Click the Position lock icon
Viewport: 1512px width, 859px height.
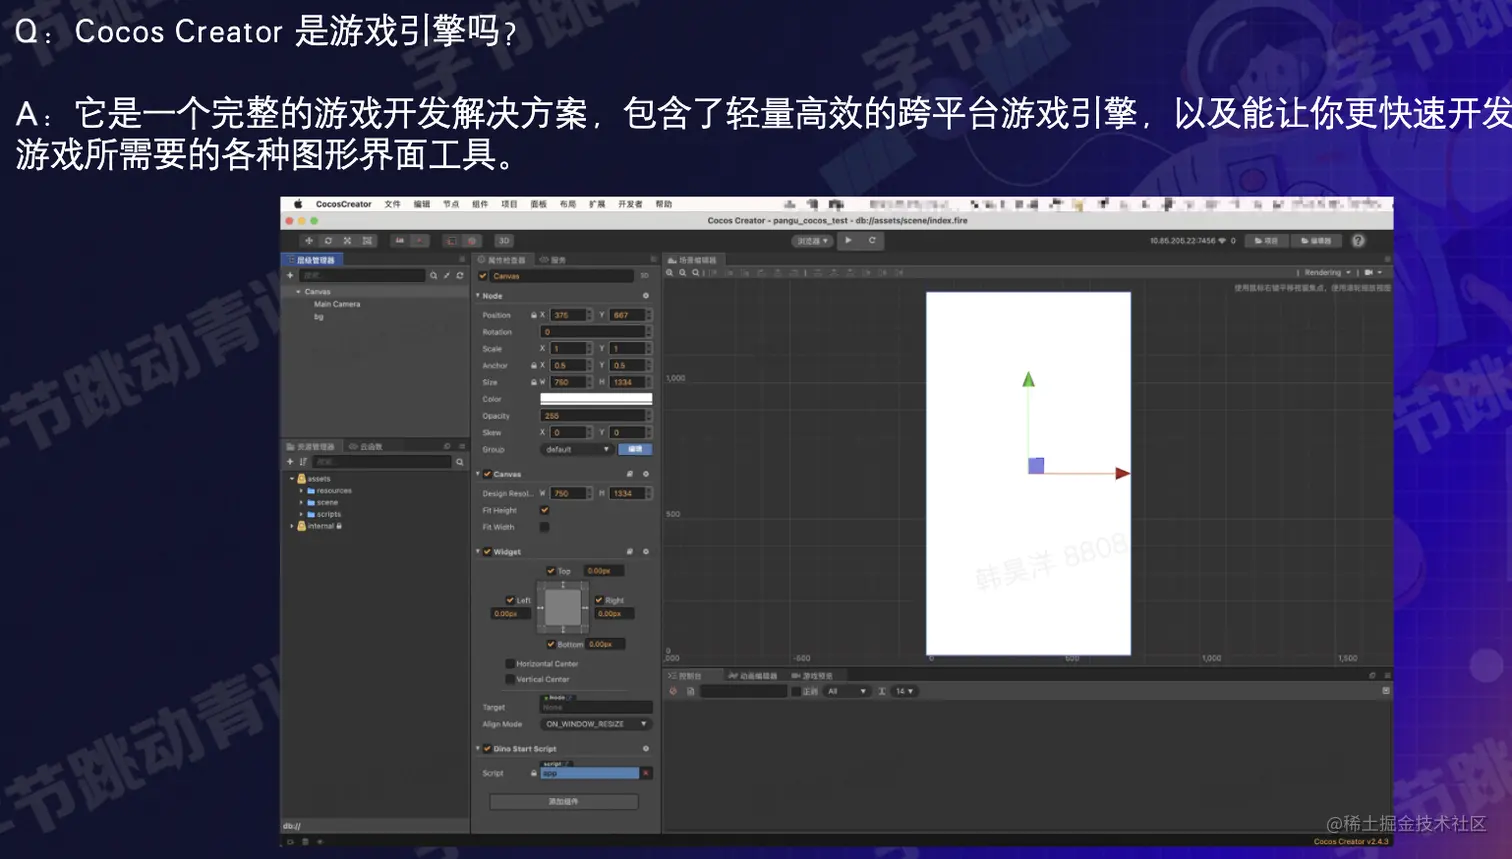534,315
